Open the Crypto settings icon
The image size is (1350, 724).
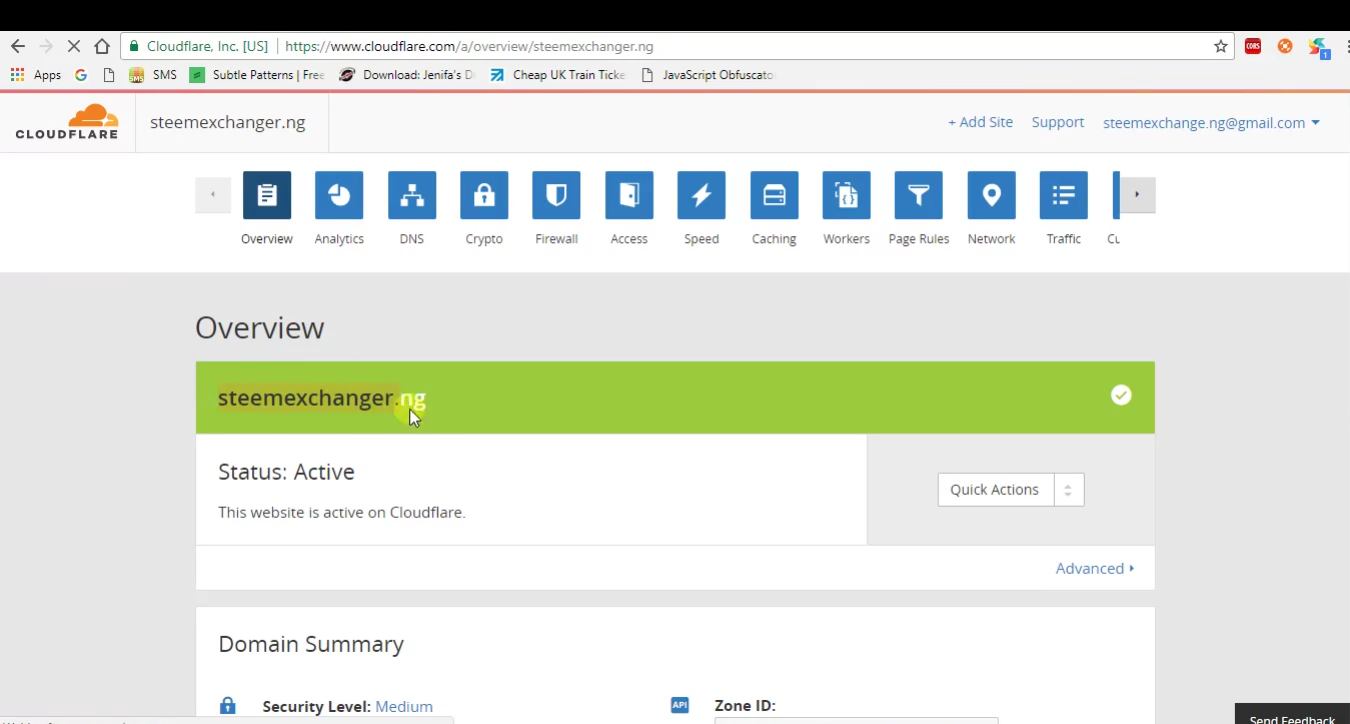click(x=483, y=195)
